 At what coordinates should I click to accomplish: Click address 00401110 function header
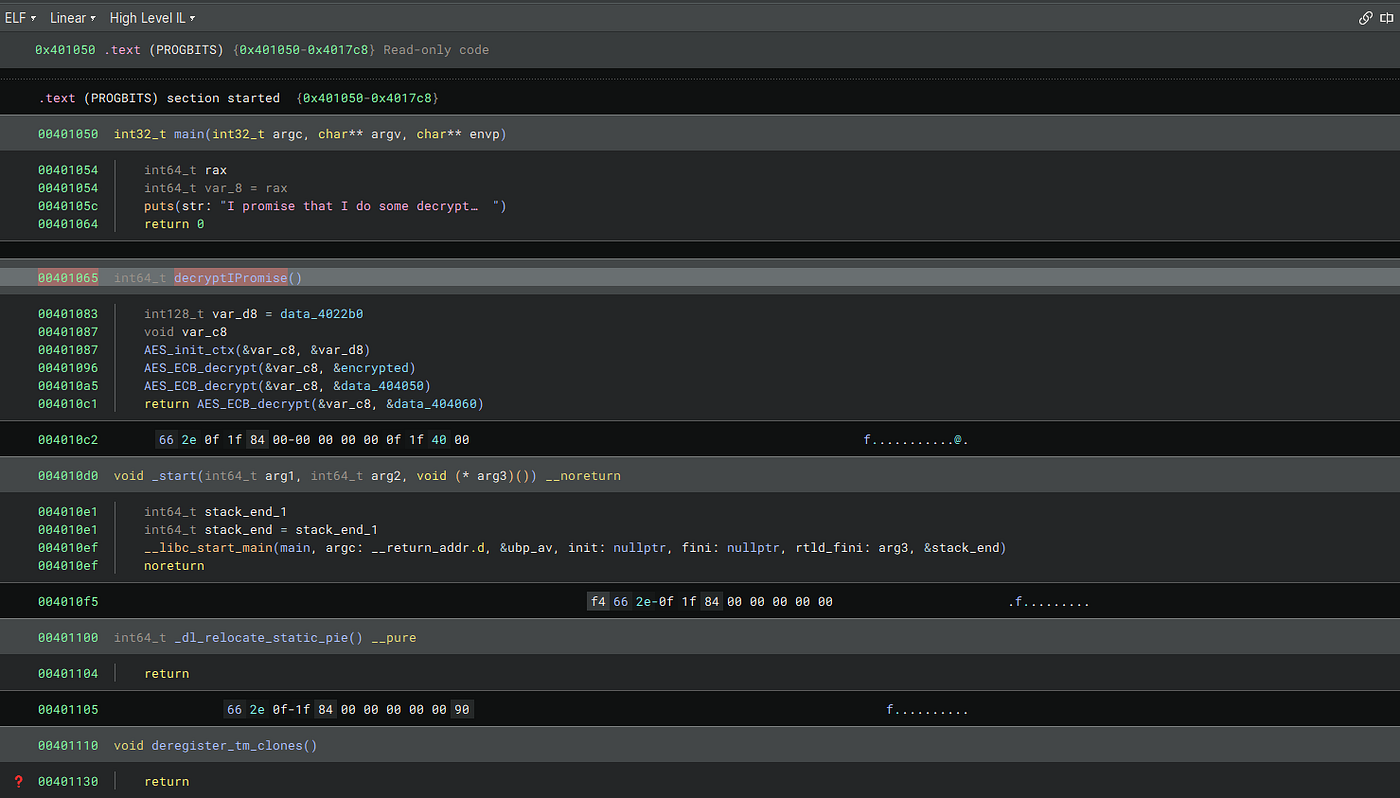(68, 746)
